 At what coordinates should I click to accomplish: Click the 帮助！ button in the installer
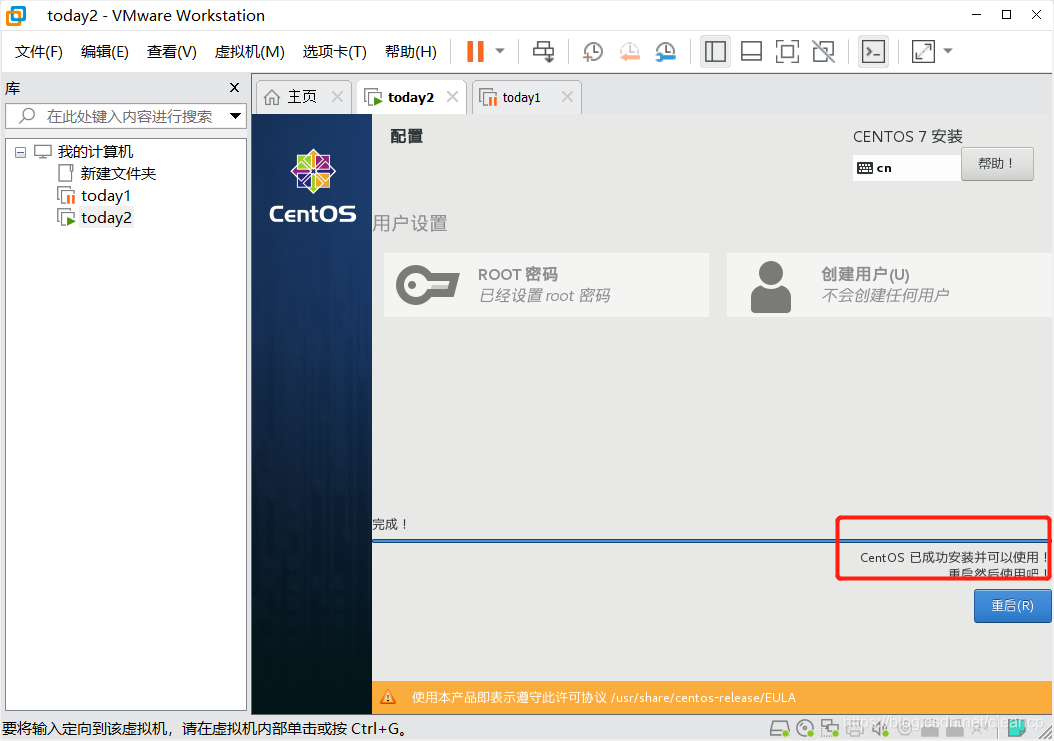pos(997,164)
